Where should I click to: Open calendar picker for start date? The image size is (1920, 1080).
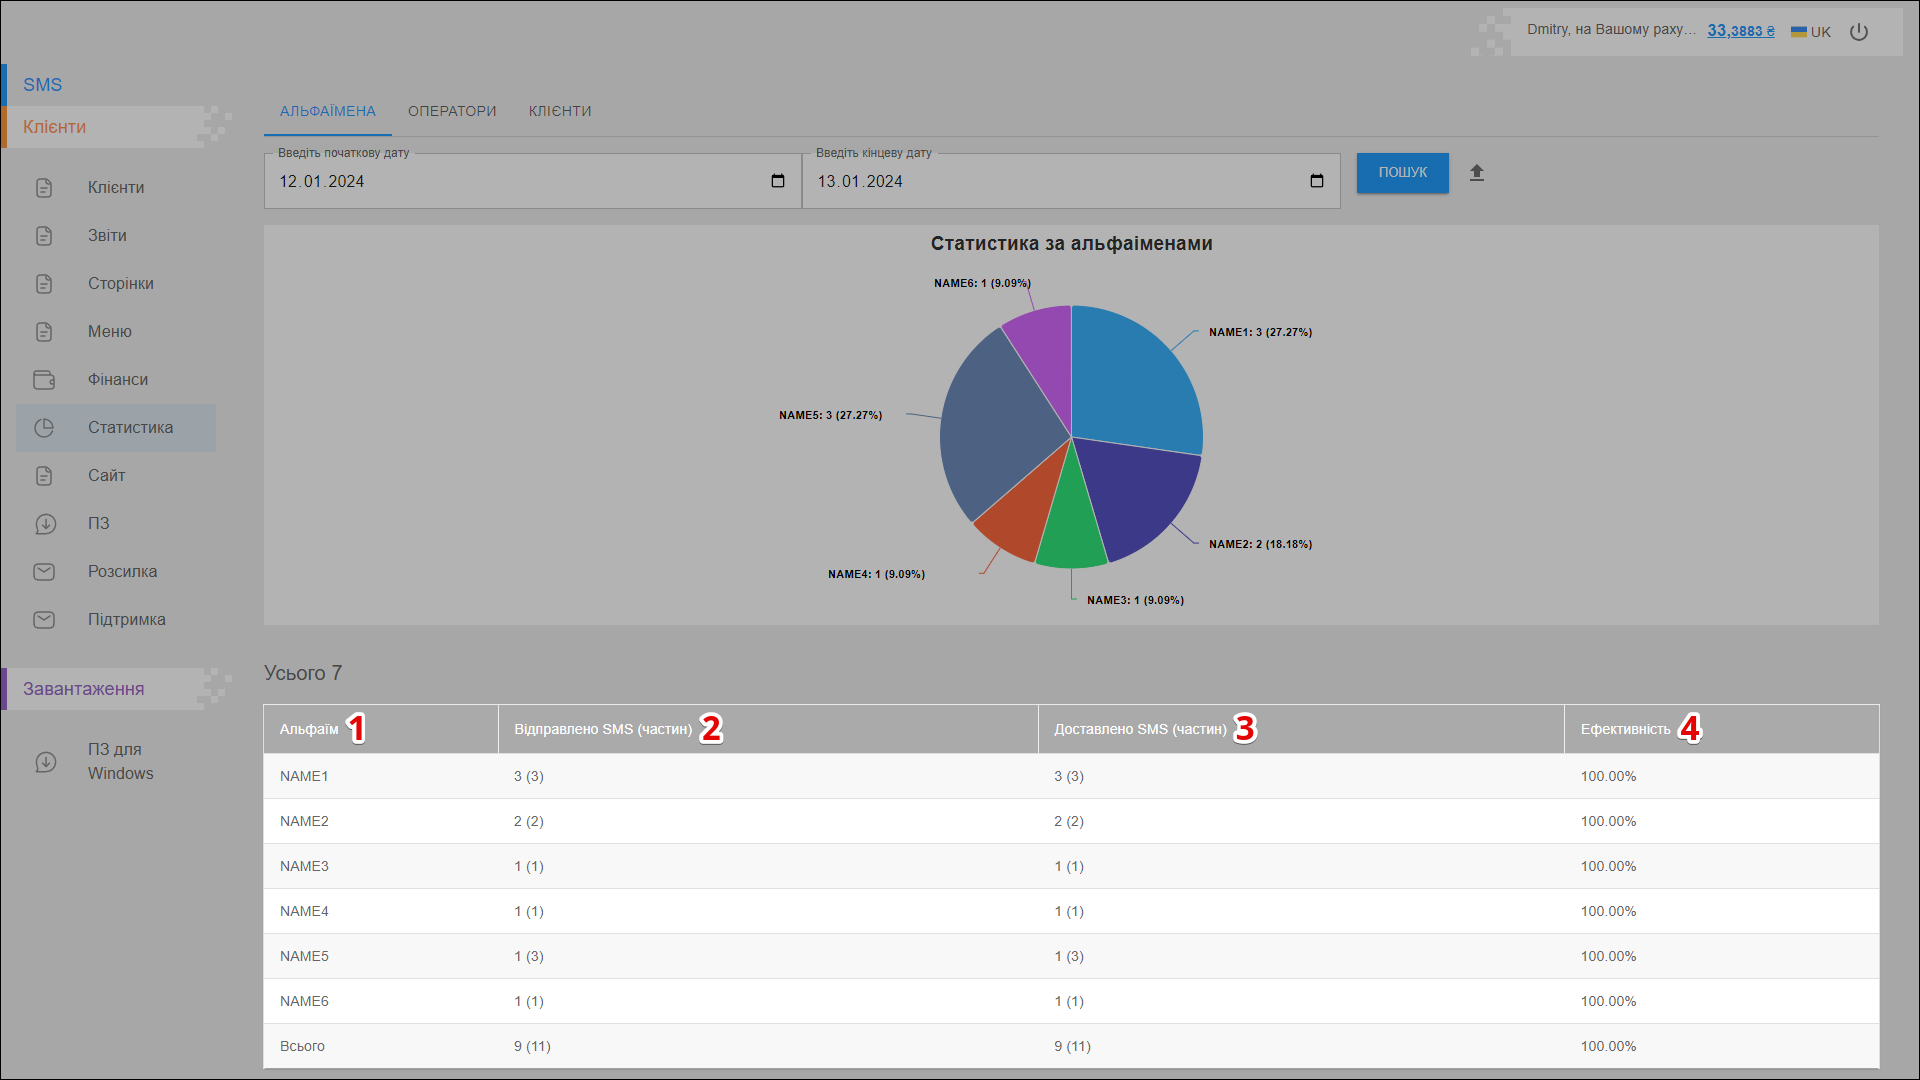point(778,181)
